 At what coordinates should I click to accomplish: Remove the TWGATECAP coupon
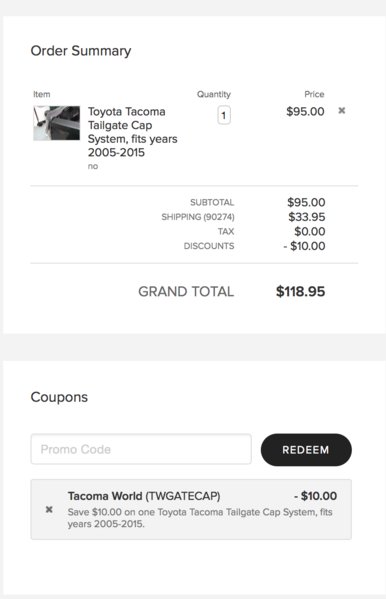49,509
